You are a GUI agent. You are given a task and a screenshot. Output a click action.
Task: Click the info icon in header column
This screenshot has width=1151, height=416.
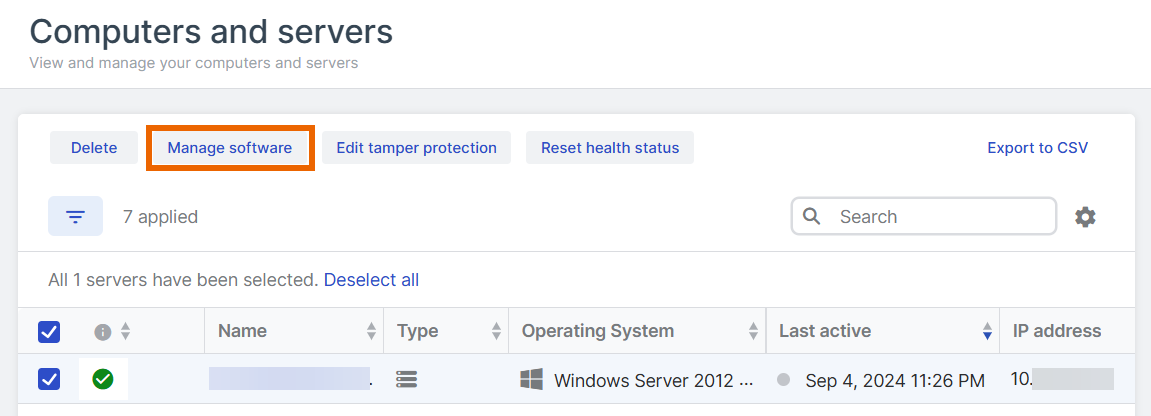(x=102, y=332)
